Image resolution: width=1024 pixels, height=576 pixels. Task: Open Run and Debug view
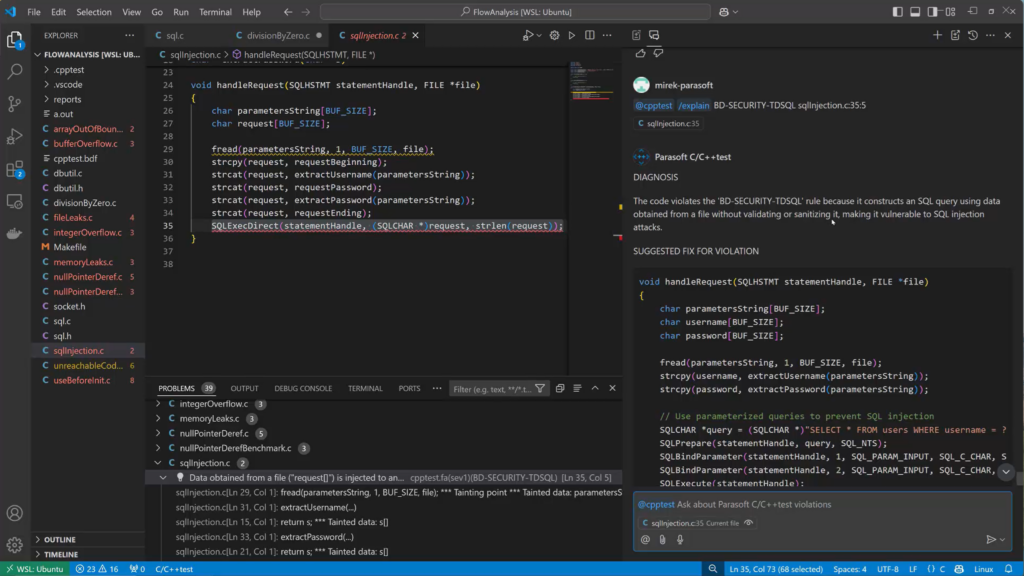(14, 136)
